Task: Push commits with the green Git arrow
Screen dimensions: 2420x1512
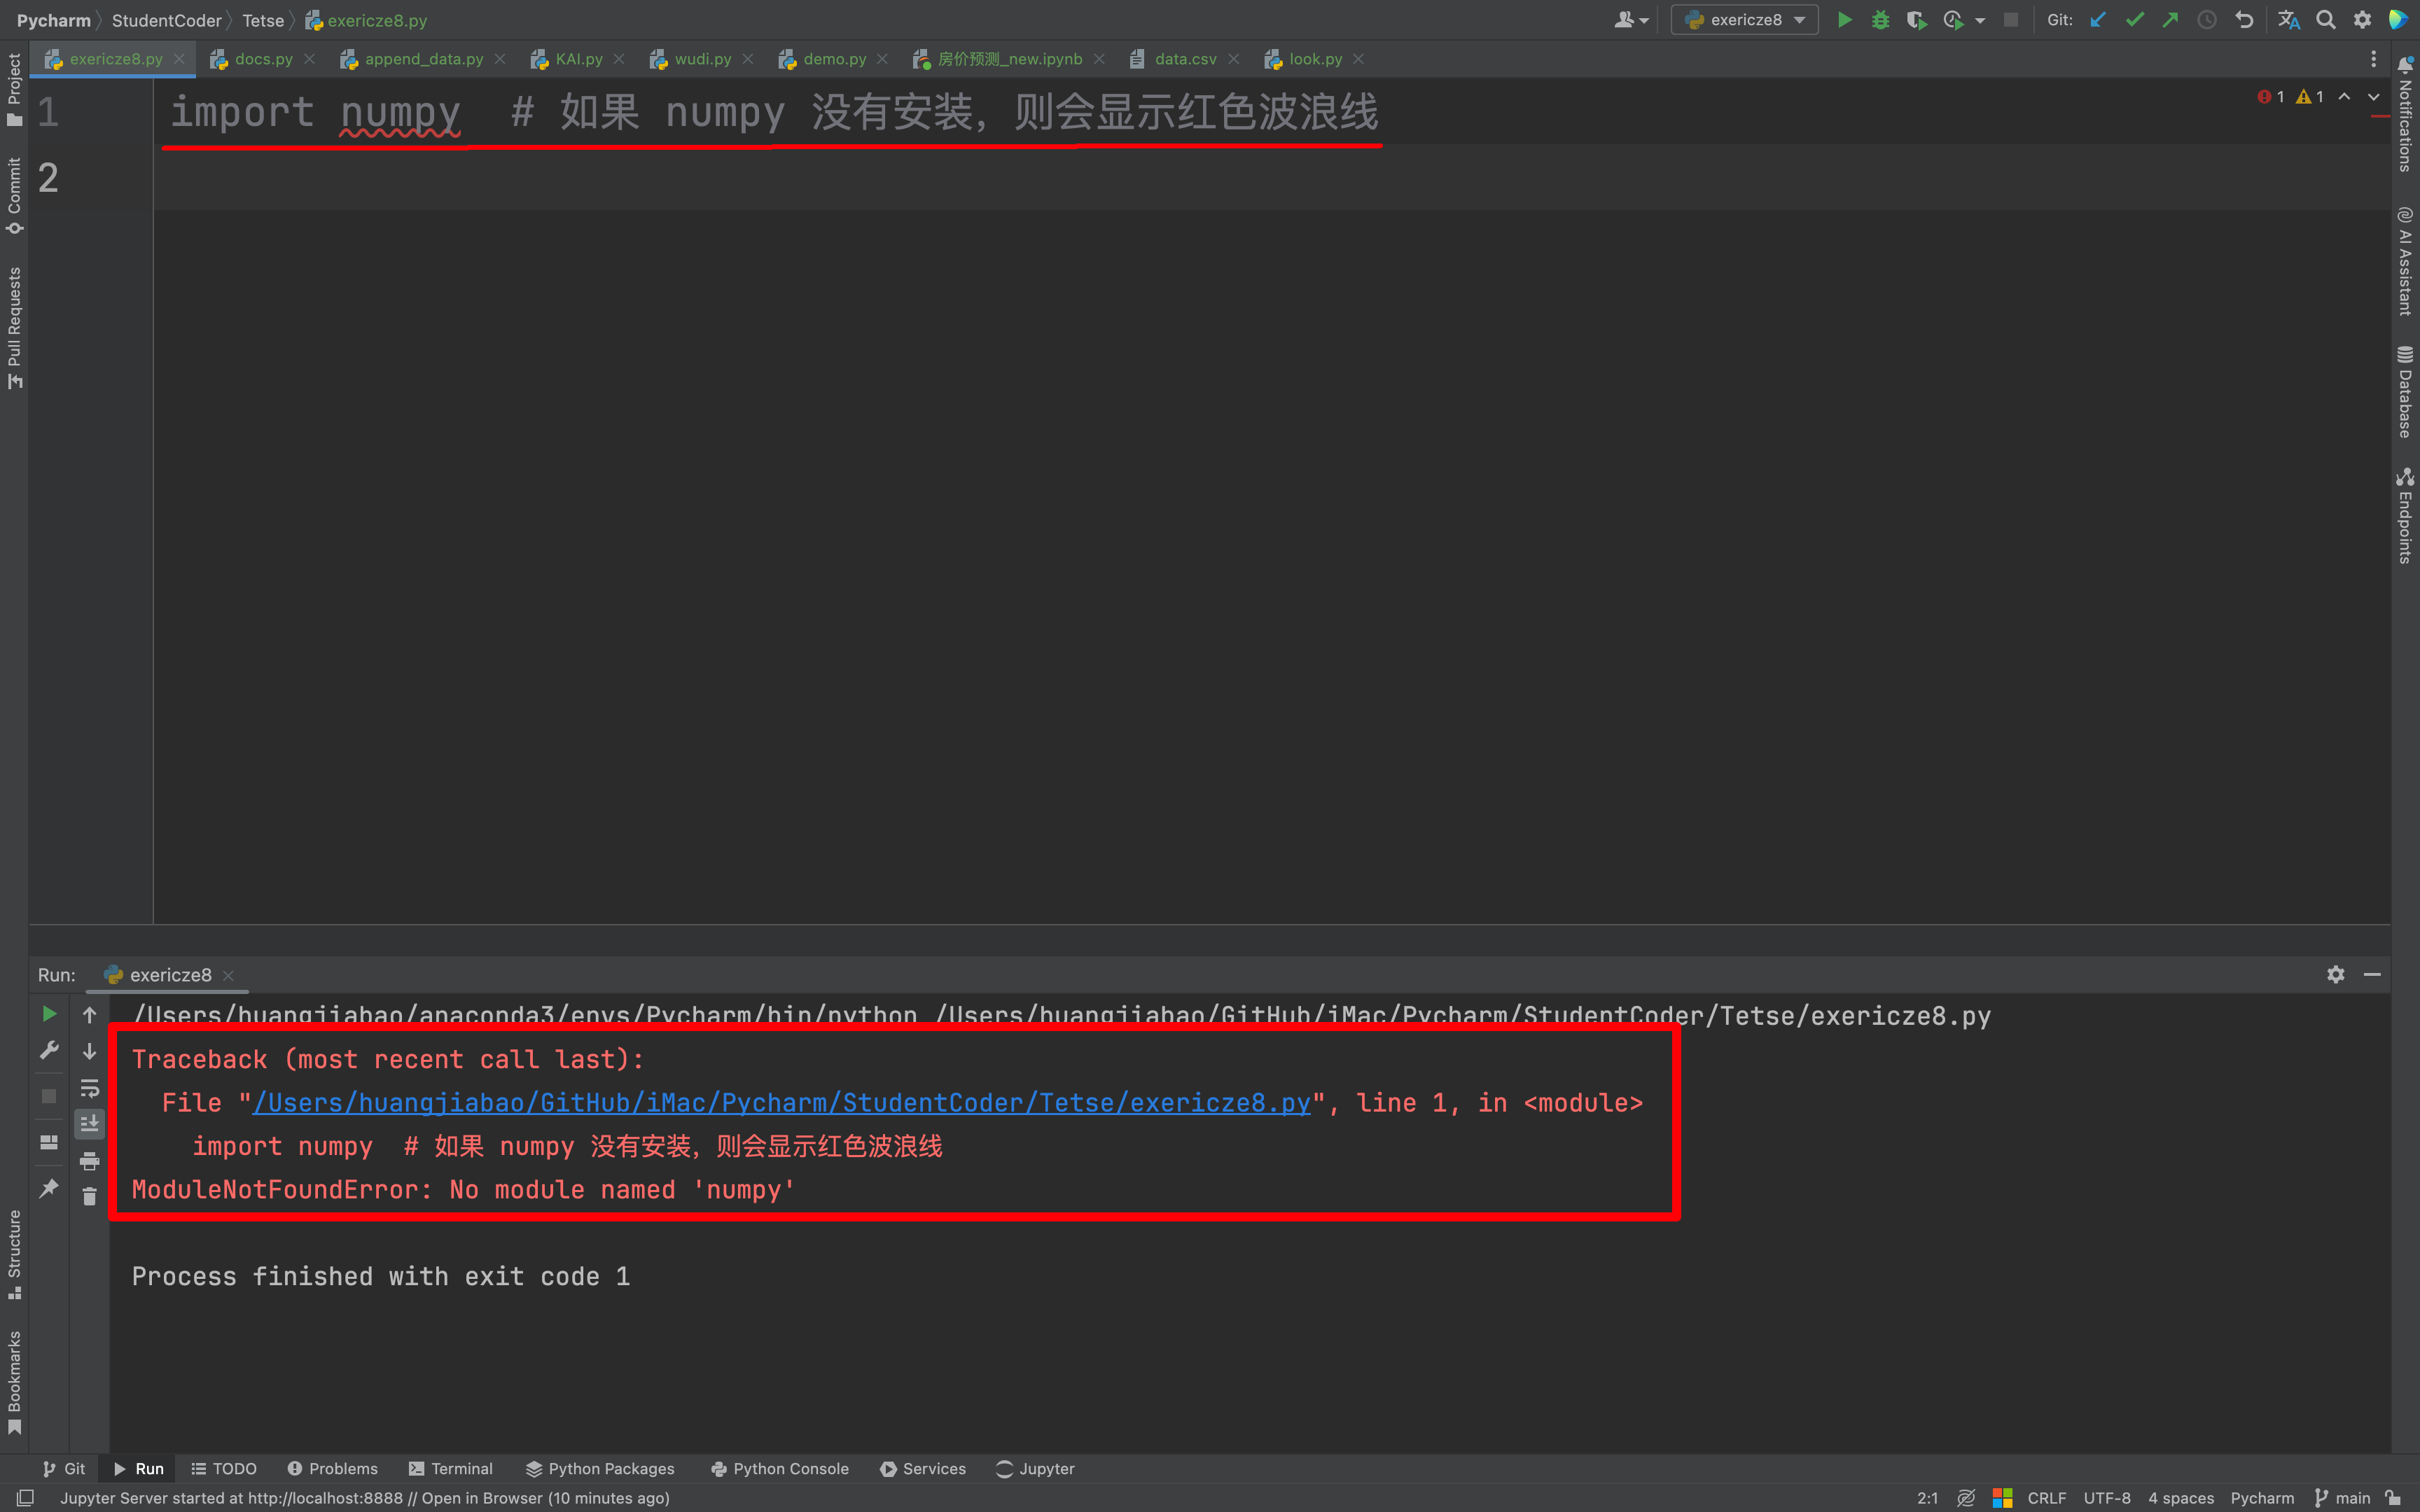Action: point(2170,20)
